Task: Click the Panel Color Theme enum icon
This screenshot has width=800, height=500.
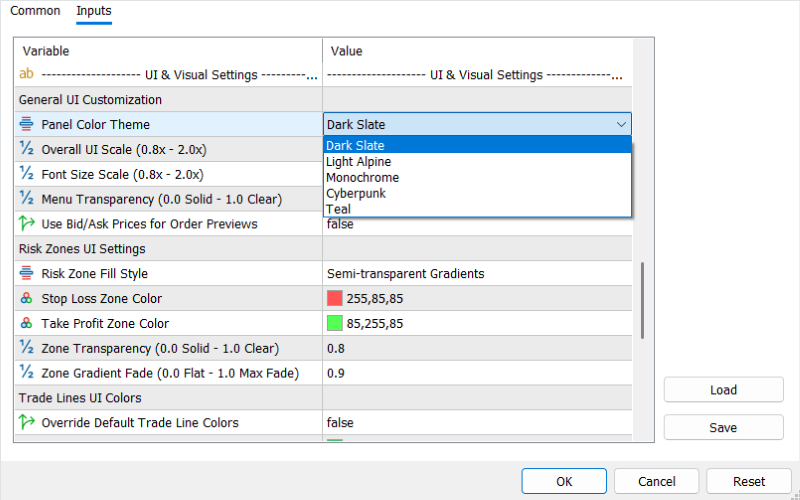Action: (27, 124)
